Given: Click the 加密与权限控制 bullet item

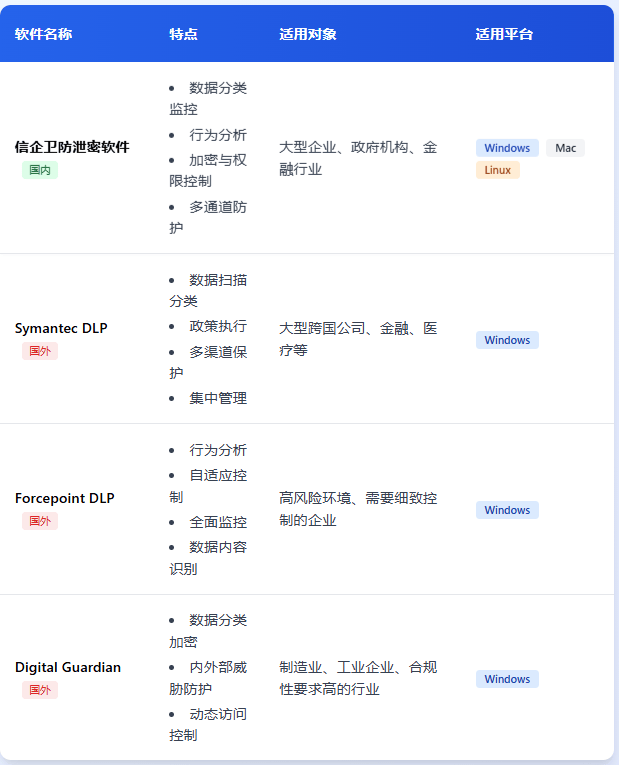Looking at the screenshot, I should pyautogui.click(x=208, y=170).
